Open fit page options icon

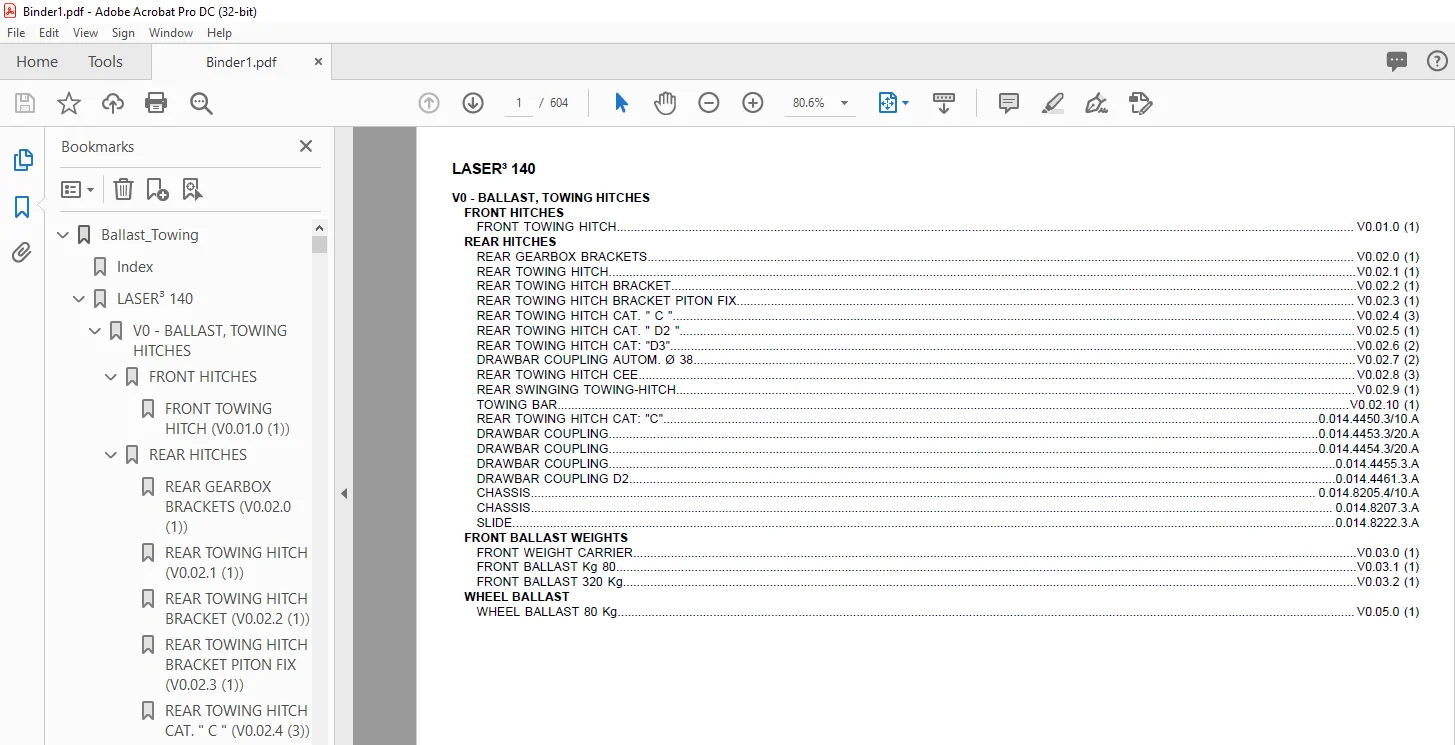[x=893, y=103]
